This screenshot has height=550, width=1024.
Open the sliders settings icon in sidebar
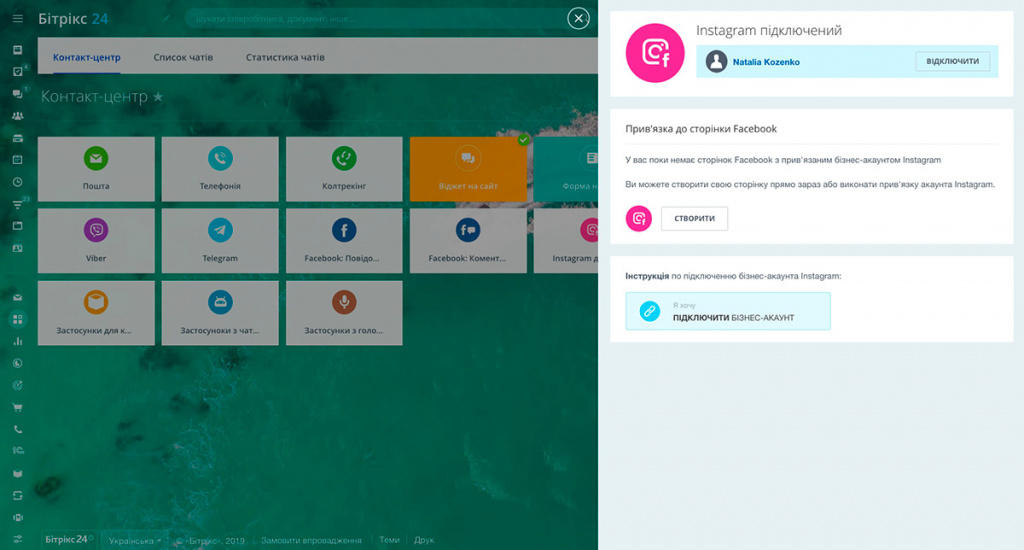18,539
